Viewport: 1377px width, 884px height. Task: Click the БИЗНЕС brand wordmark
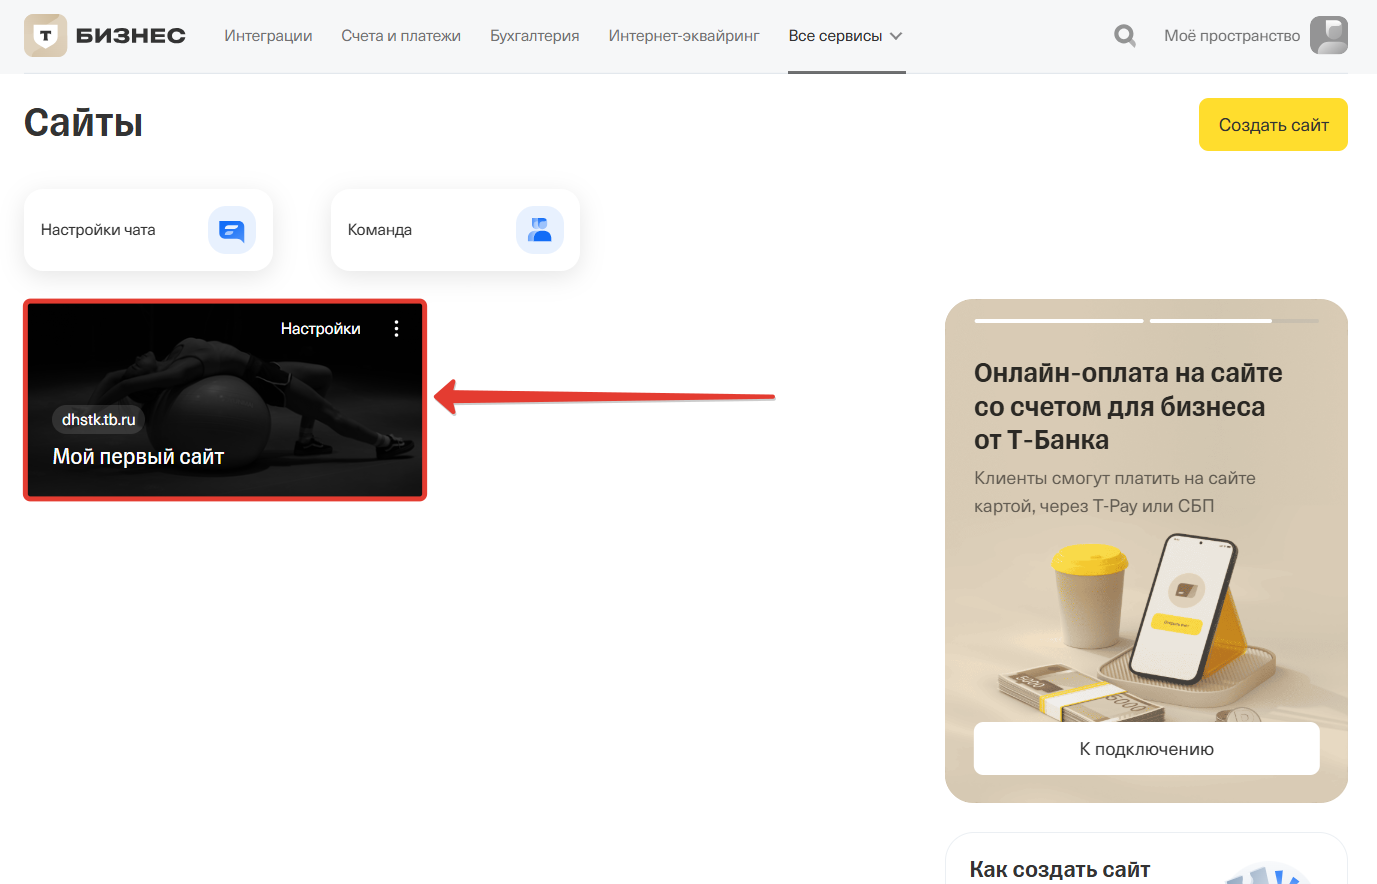131,36
